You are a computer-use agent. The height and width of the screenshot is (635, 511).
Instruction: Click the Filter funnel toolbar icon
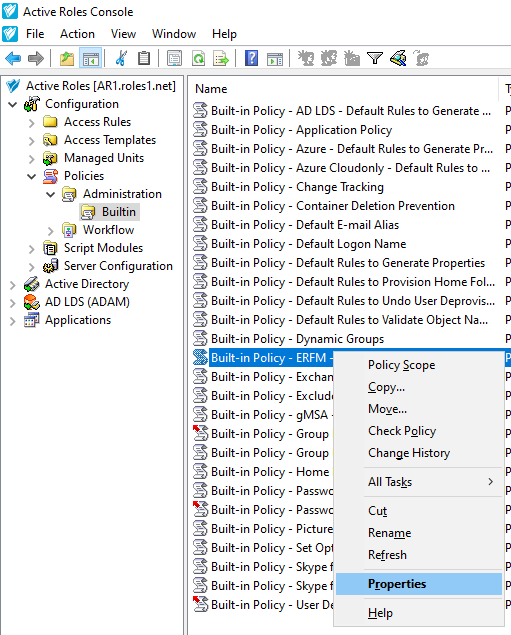375,58
